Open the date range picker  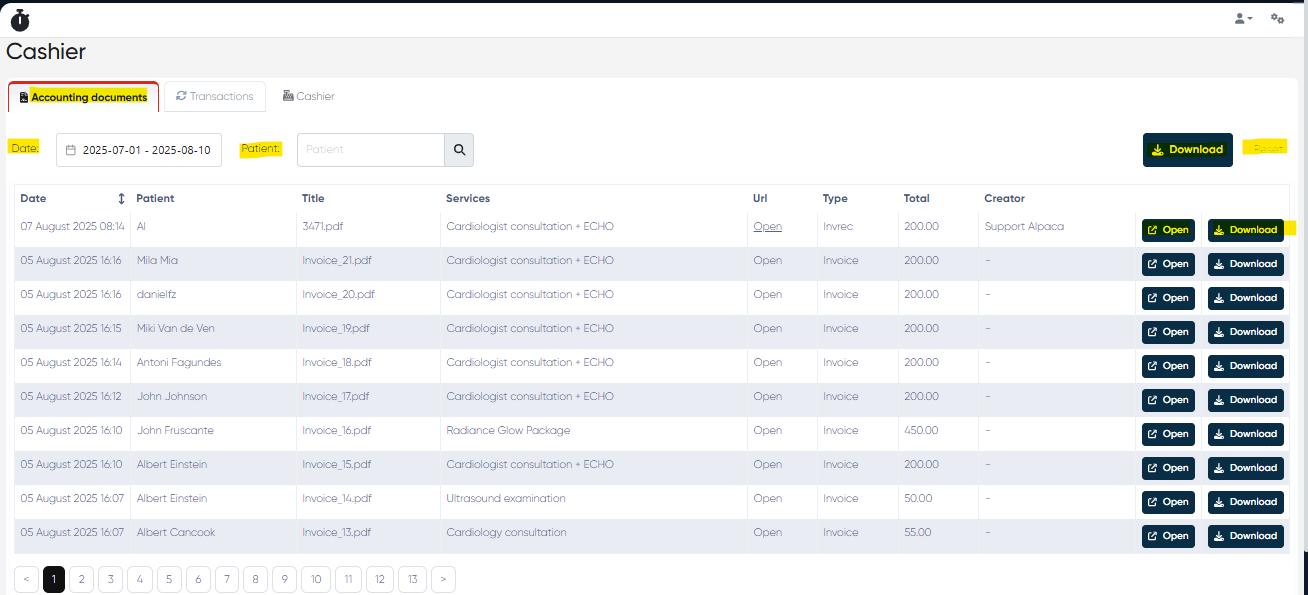point(139,150)
